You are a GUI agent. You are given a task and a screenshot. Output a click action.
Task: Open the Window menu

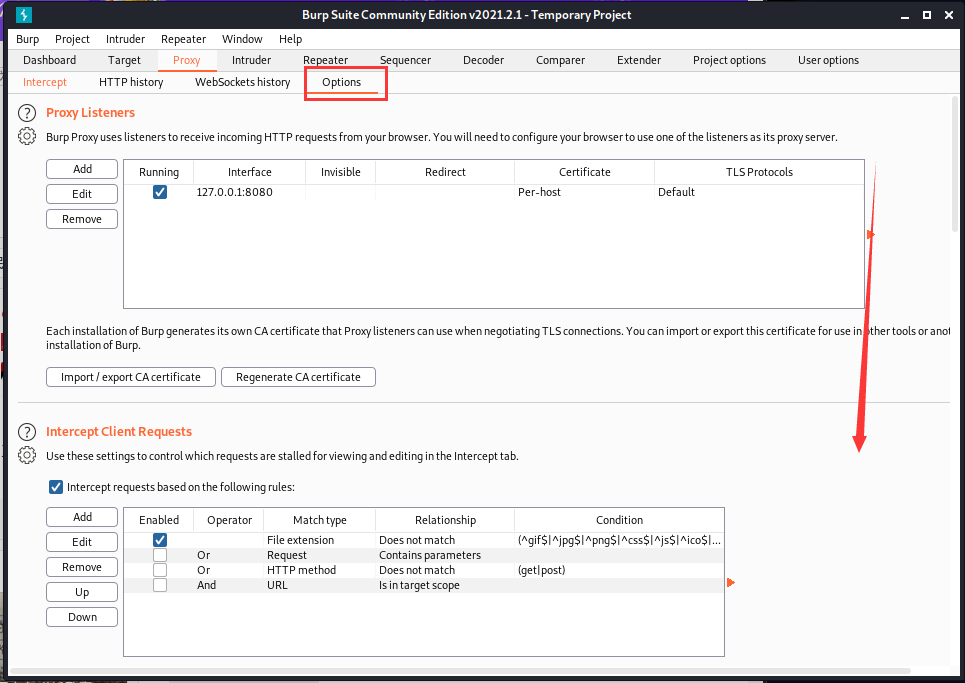tap(242, 39)
